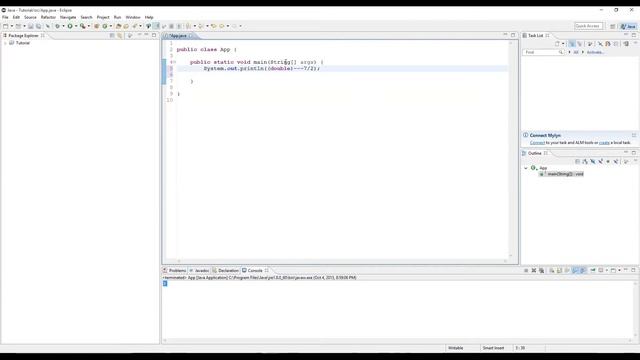
Task: Click Clear Console icon
Action: [551, 271]
